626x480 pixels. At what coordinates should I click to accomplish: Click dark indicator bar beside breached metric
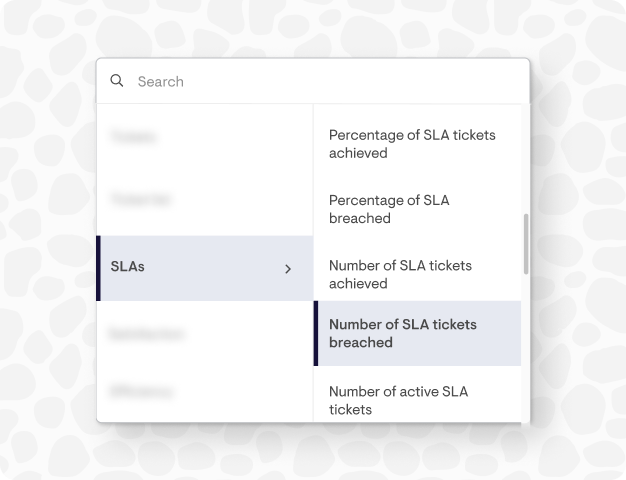pos(316,333)
